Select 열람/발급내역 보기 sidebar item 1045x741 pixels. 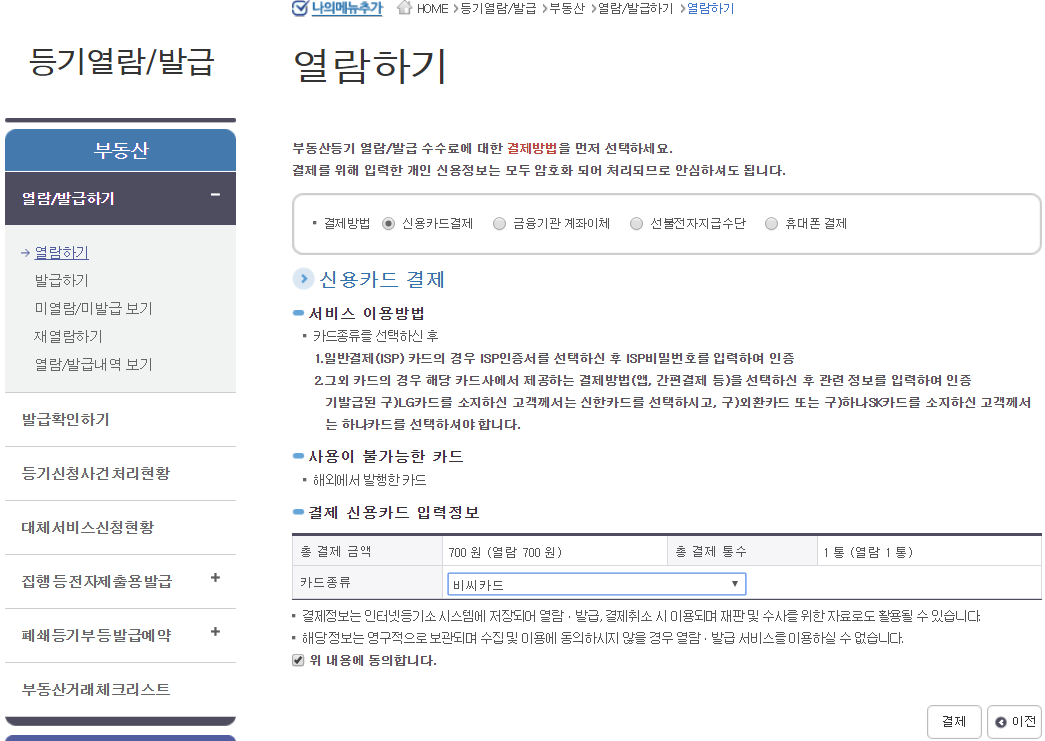(x=93, y=365)
